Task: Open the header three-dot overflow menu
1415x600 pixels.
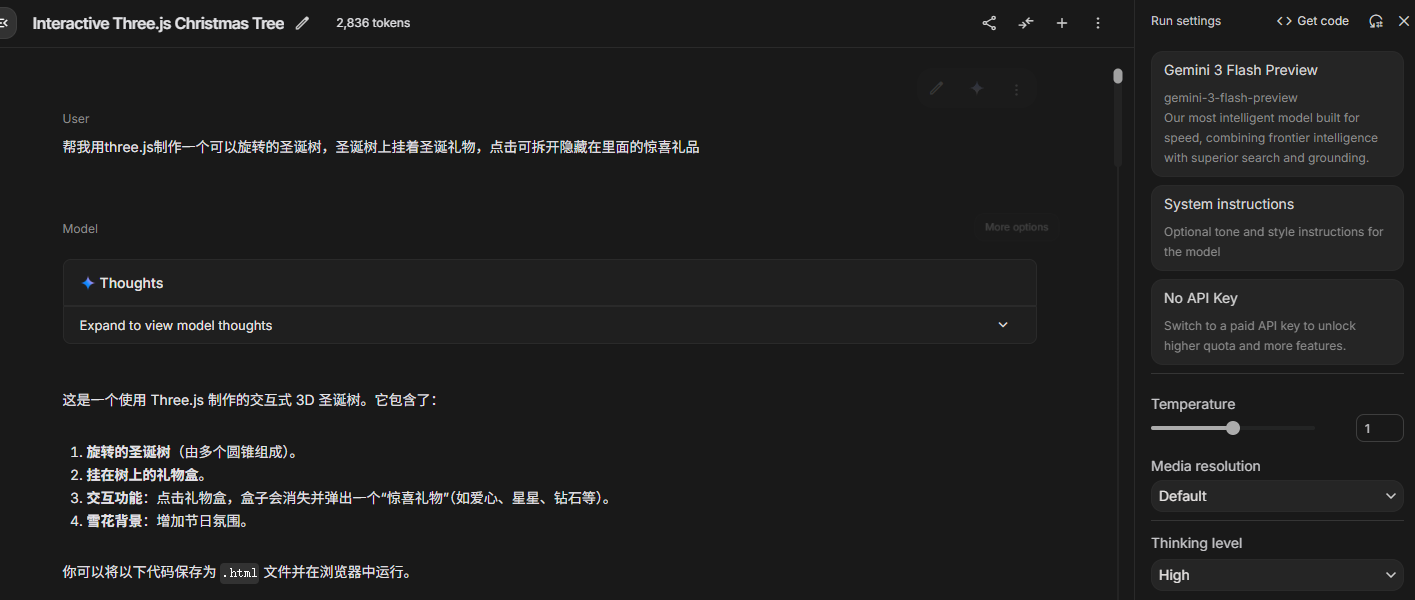Action: [1098, 23]
